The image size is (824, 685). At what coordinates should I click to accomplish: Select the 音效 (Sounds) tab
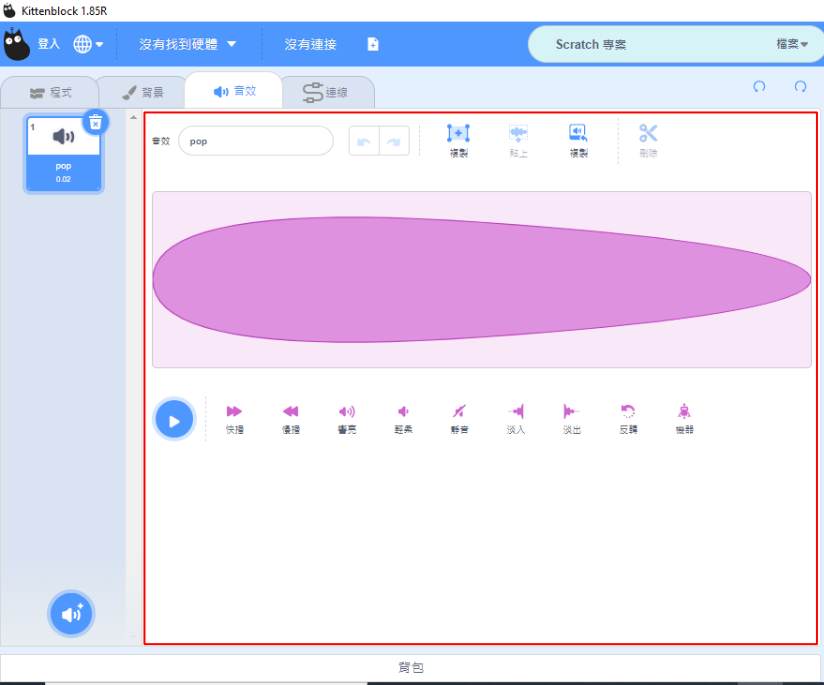(234, 91)
